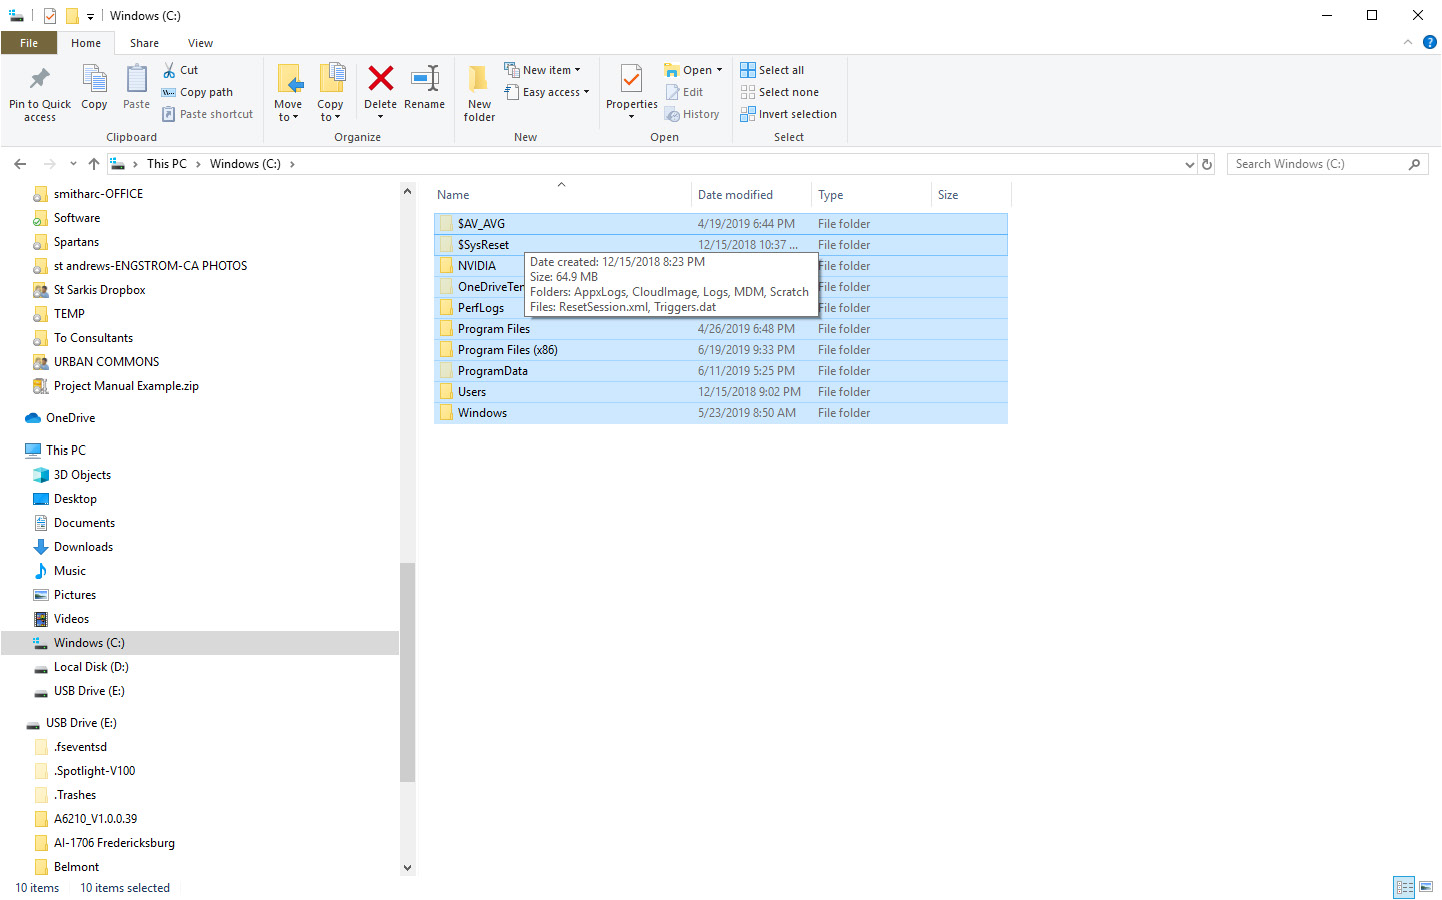Image resolution: width=1442 pixels, height=900 pixels.
Task: Click the Copy icon in Clipboard group
Action: pyautogui.click(x=94, y=80)
